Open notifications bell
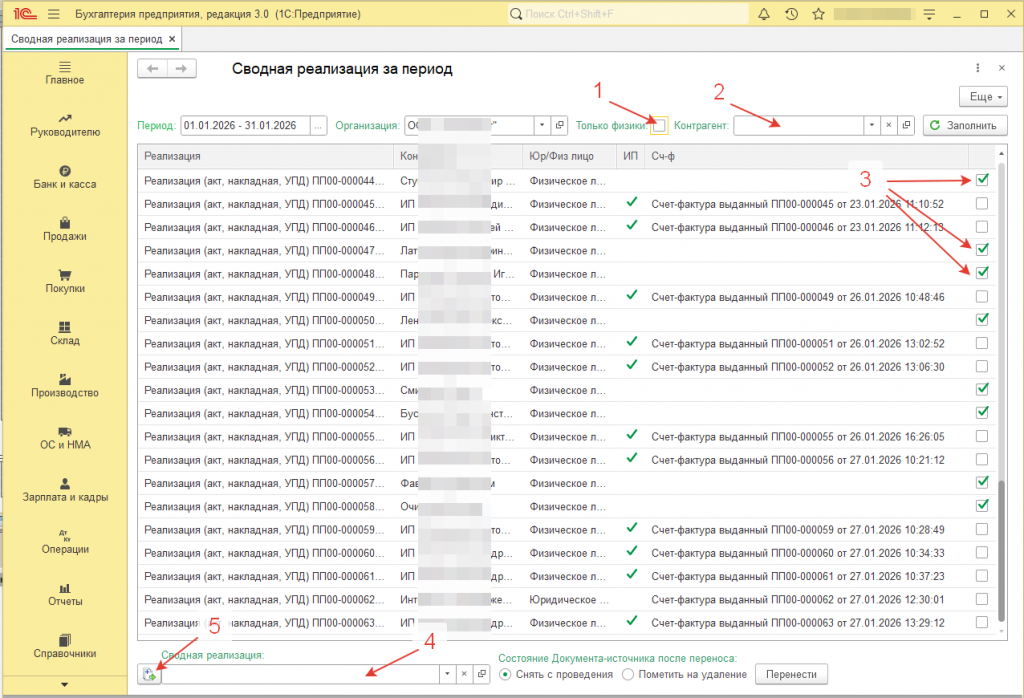This screenshot has height=698, width=1024. click(x=763, y=14)
